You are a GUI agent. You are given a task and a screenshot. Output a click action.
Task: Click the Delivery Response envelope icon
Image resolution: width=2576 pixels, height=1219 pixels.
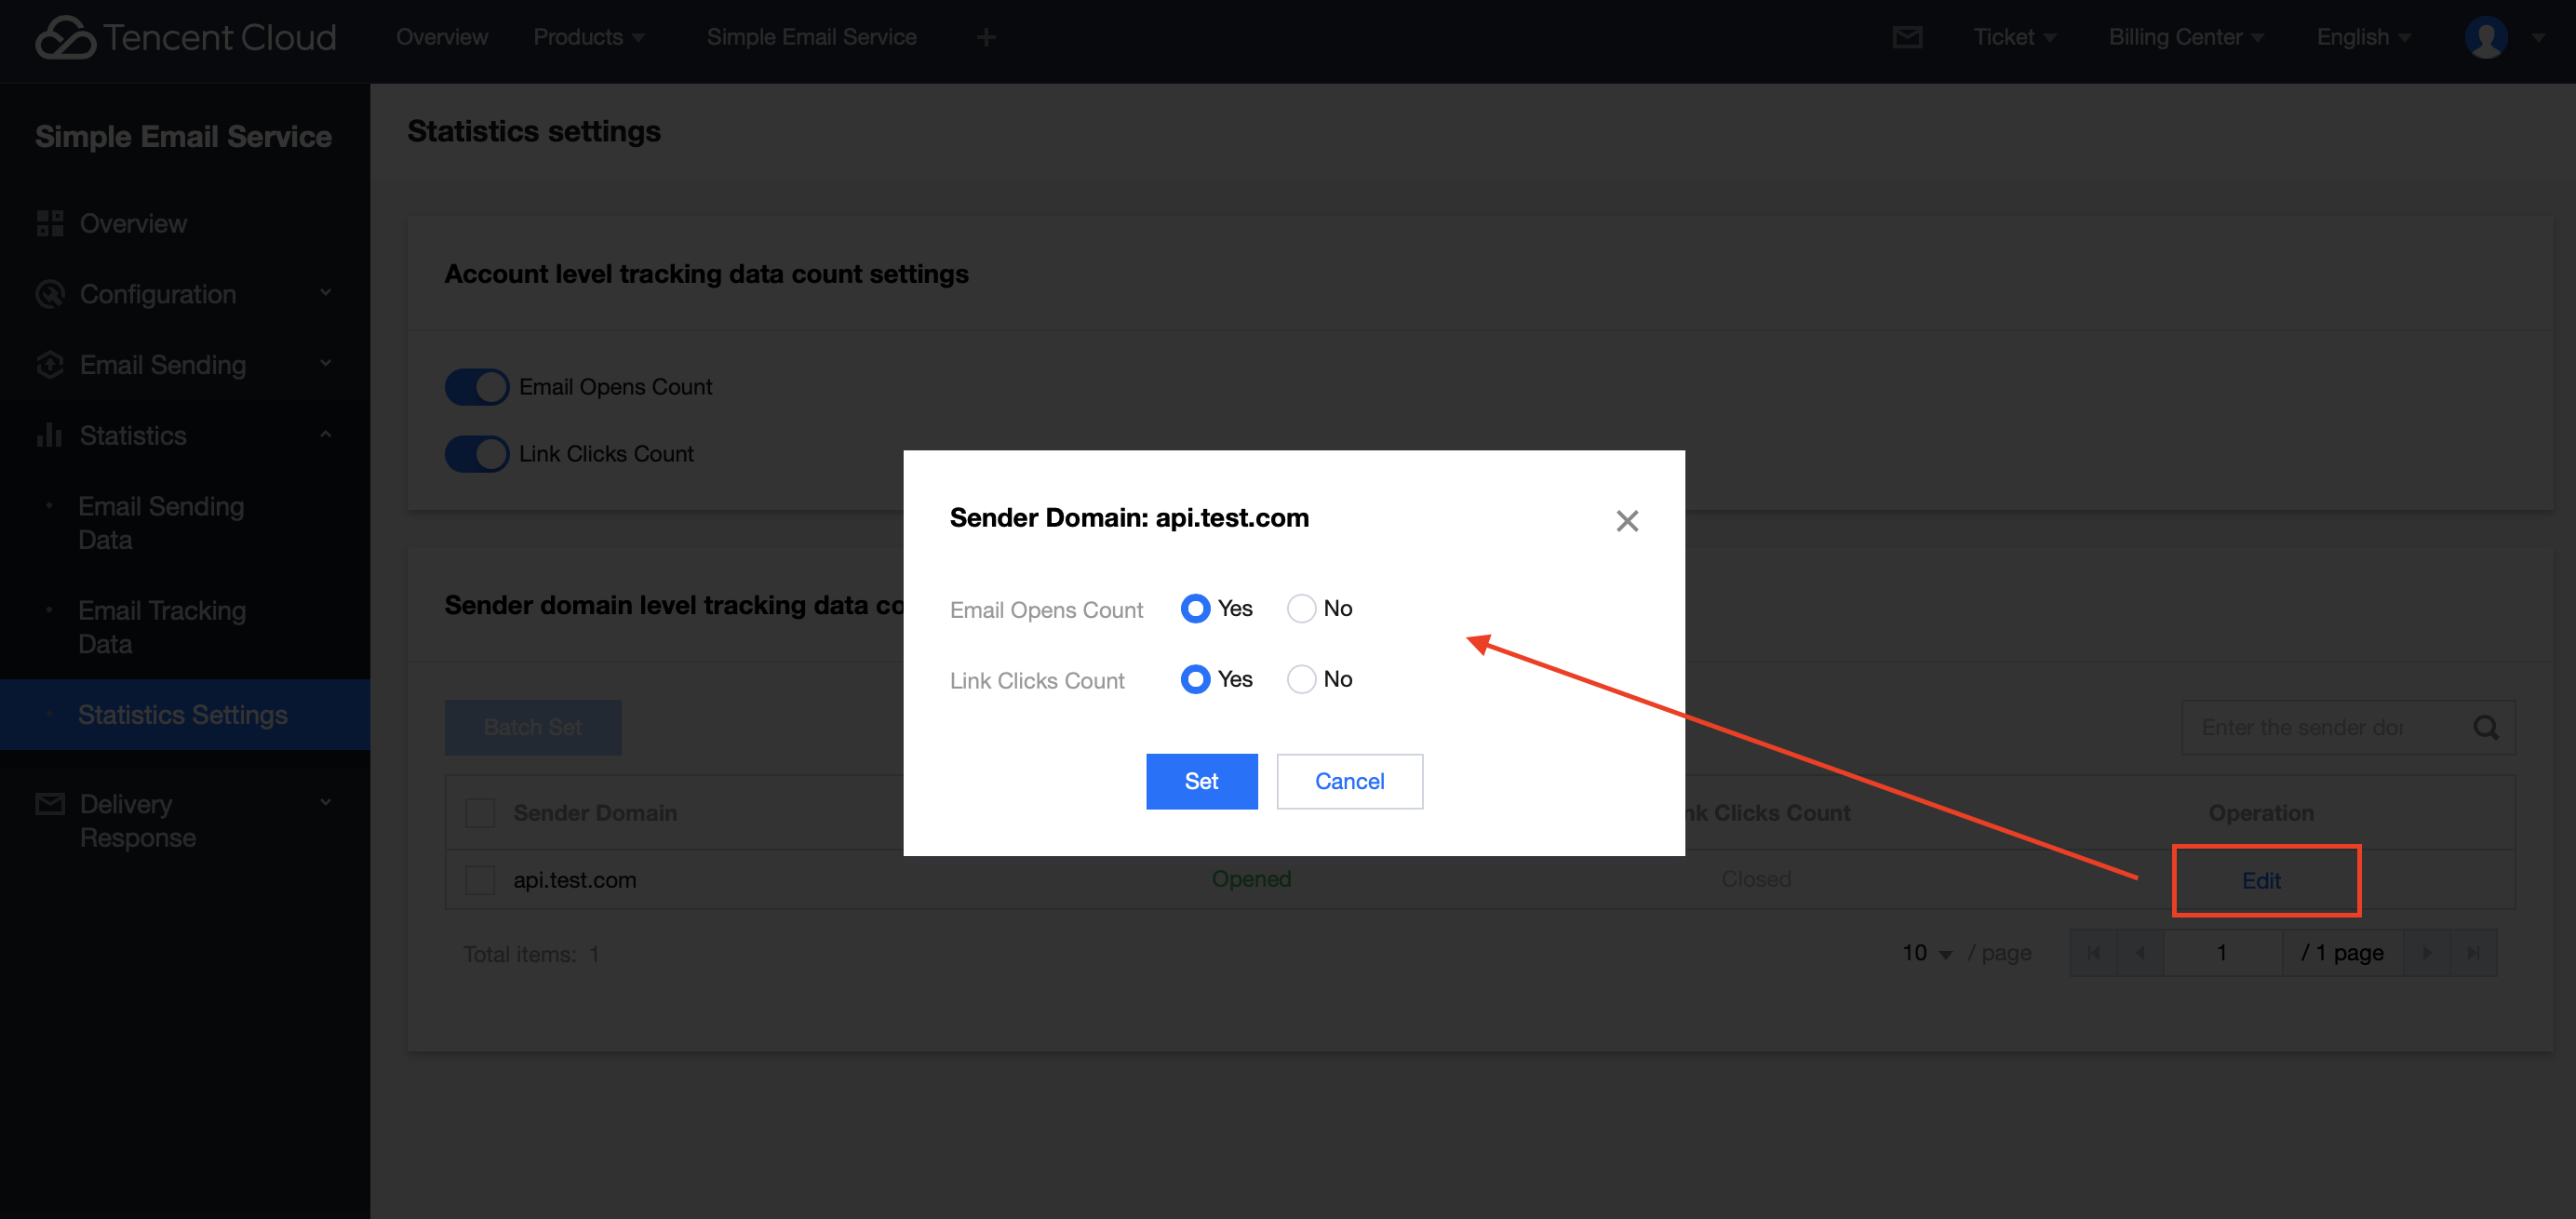pos(49,804)
